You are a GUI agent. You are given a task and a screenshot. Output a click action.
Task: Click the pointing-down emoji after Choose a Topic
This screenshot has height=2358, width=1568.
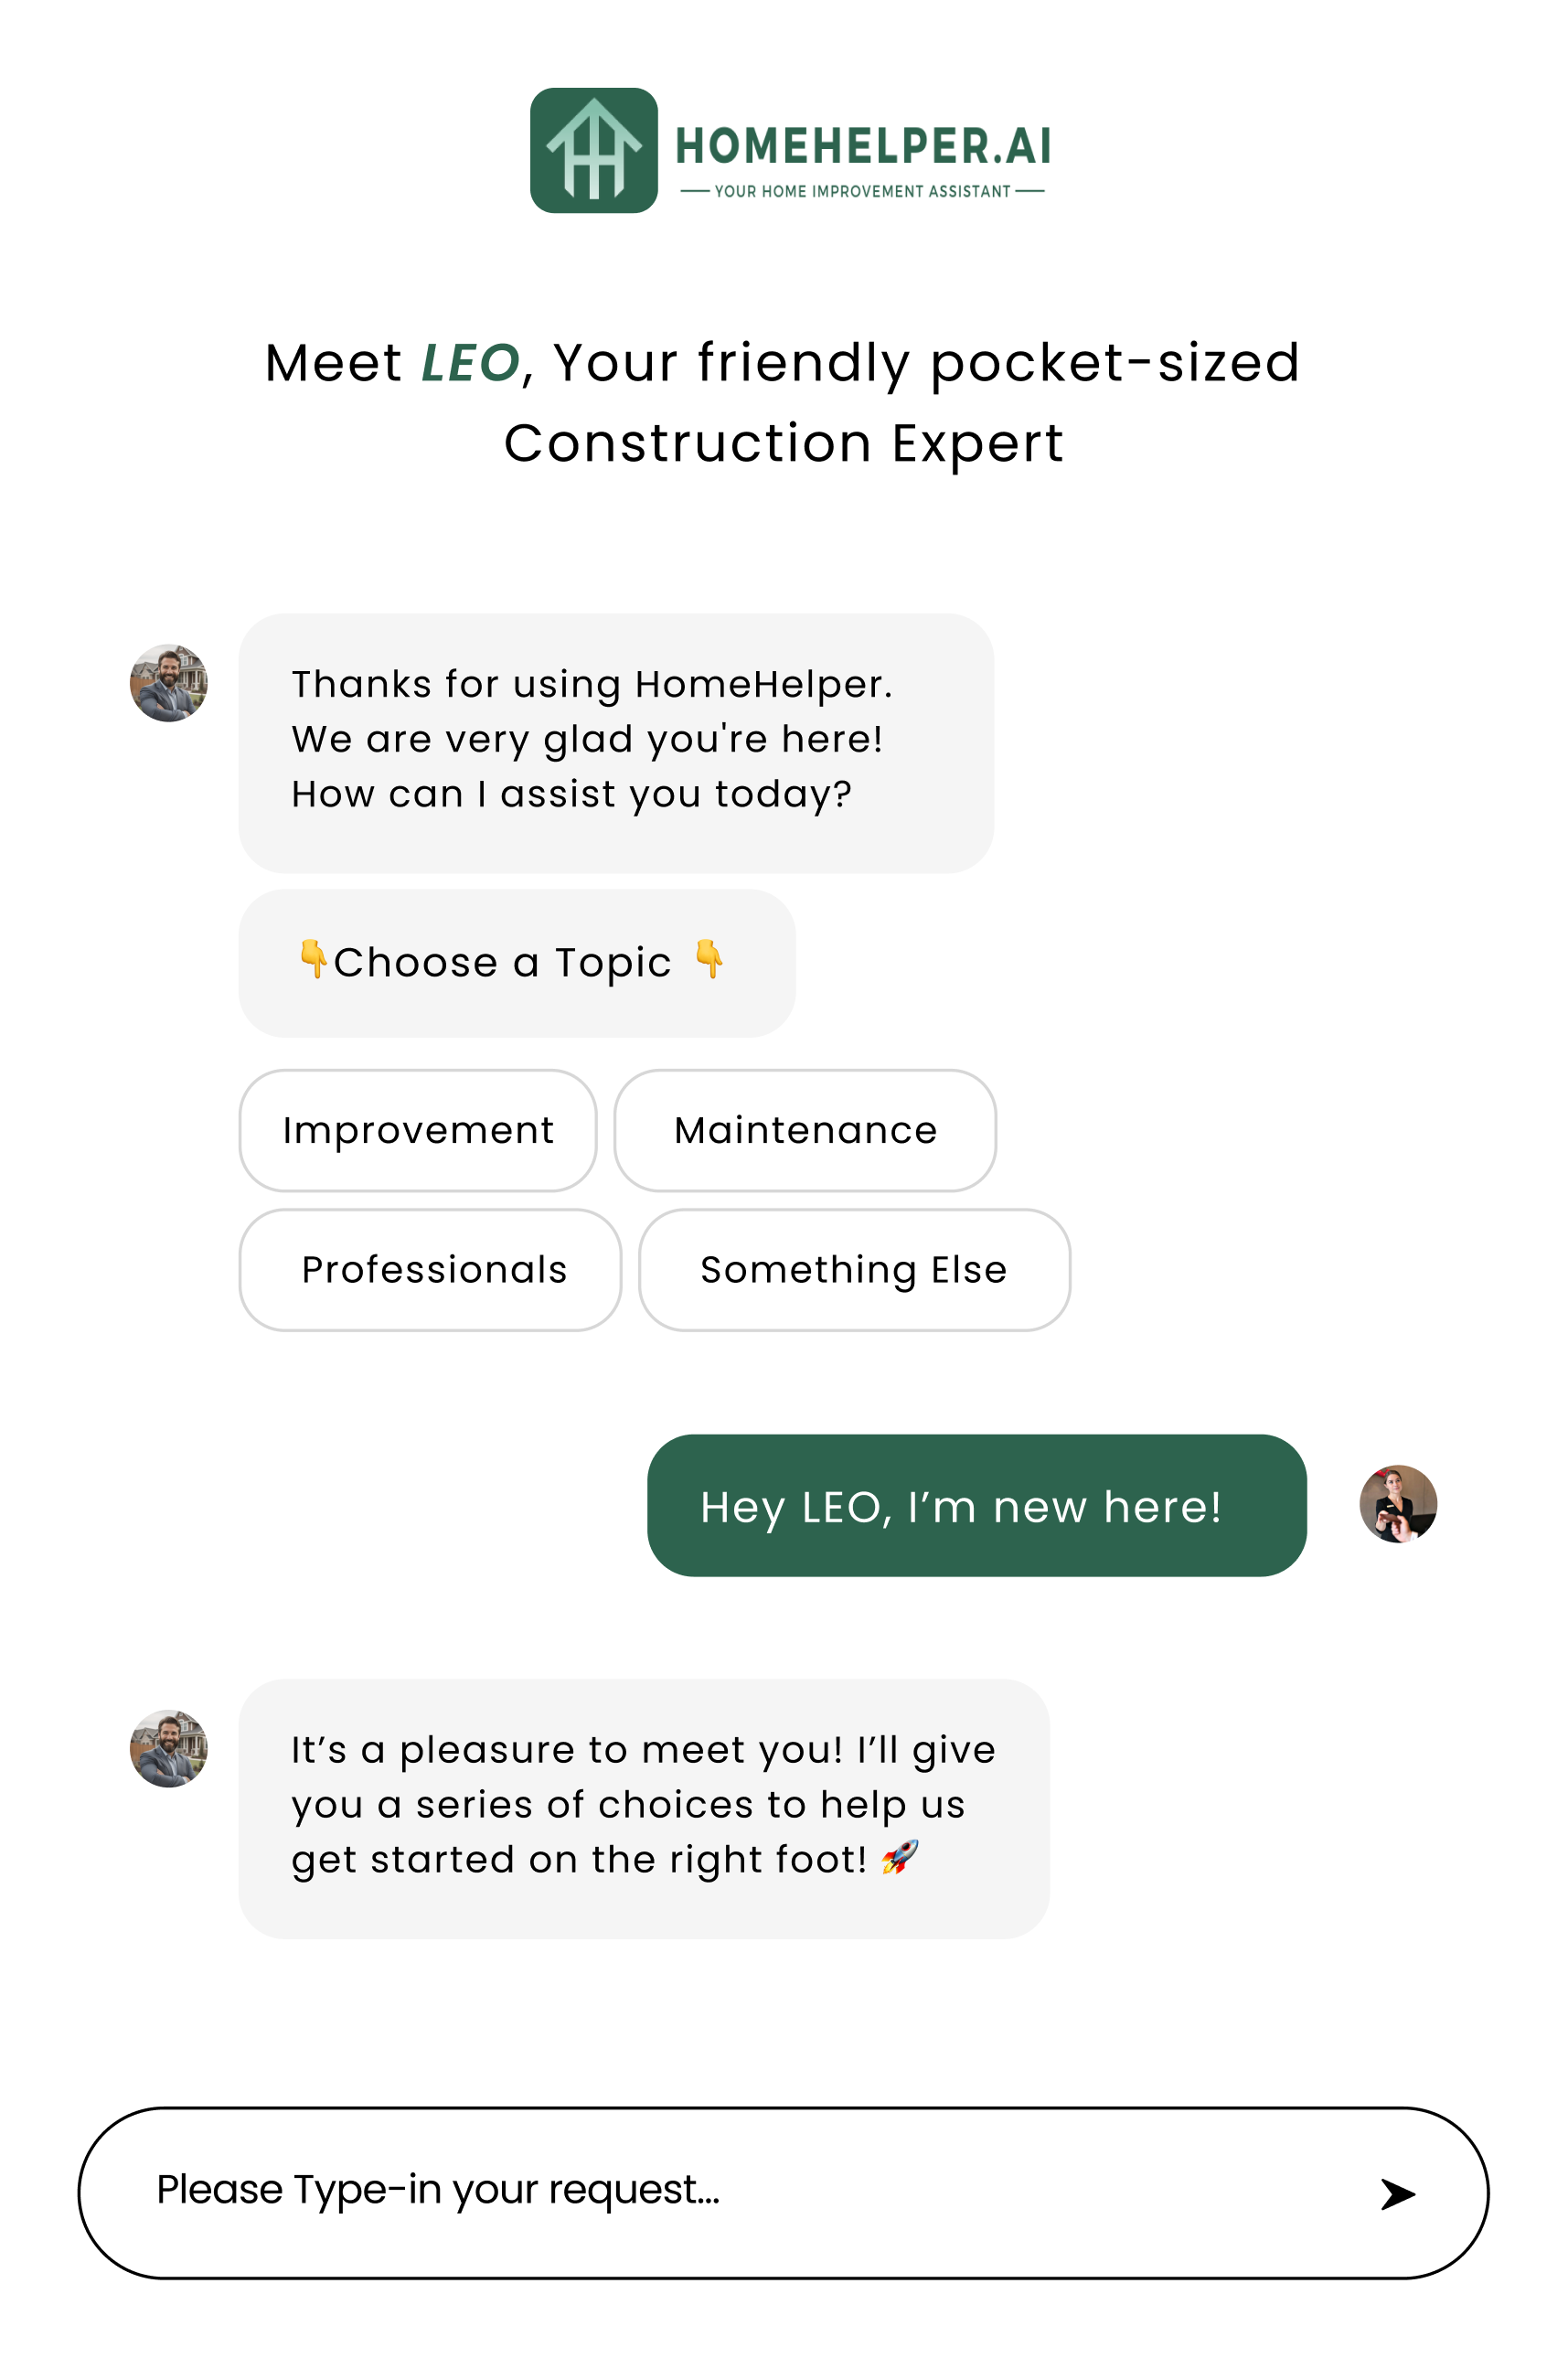709,959
